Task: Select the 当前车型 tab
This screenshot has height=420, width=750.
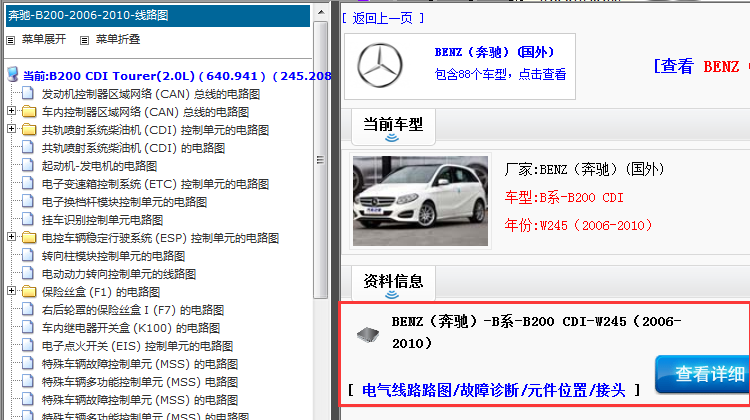Action: click(x=393, y=127)
